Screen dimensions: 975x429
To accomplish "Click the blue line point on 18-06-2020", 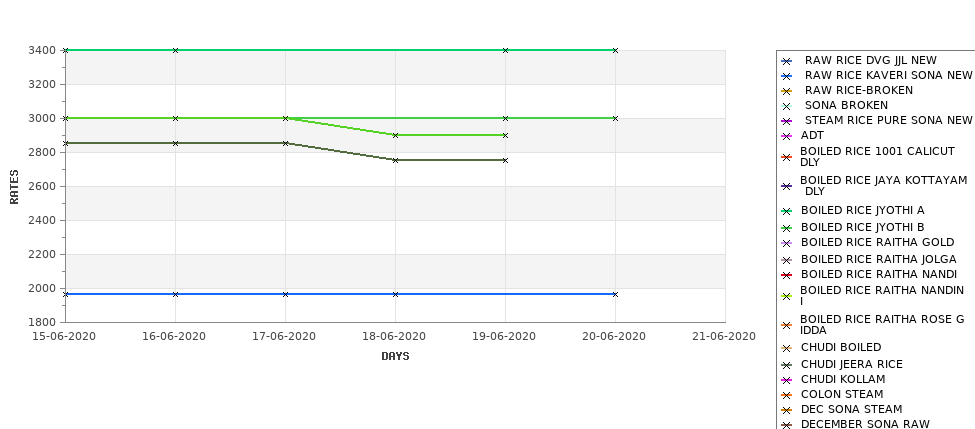I will pyautogui.click(x=395, y=294).
